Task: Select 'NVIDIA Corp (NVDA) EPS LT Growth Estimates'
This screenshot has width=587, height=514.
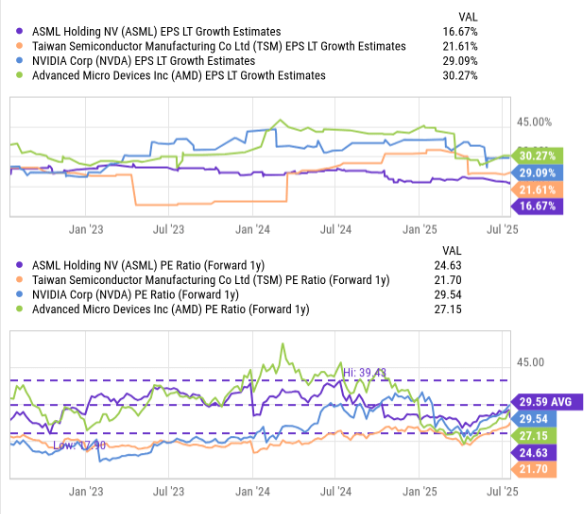Action: 143,61
